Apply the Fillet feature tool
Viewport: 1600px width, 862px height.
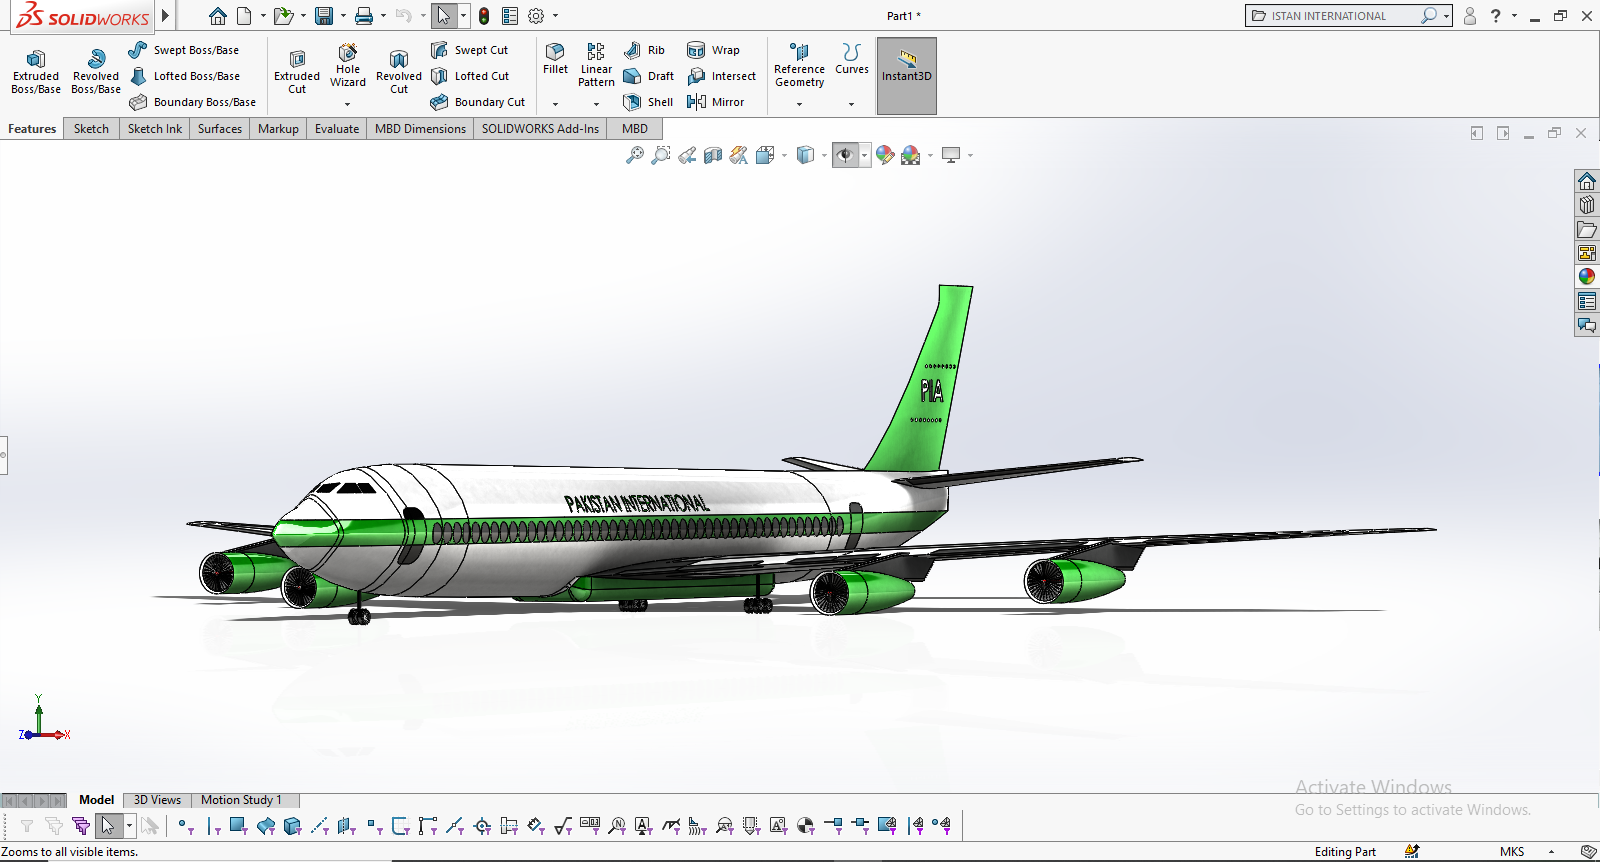click(x=555, y=59)
